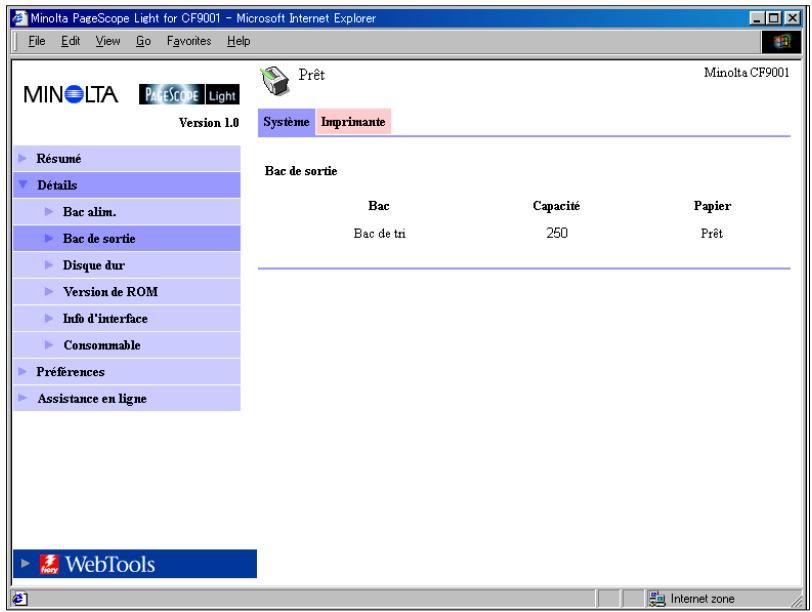Image resolution: width=812 pixels, height=612 pixels.
Task: Expand the Assistance en ligne arrow
Action: pyautogui.click(x=22, y=398)
